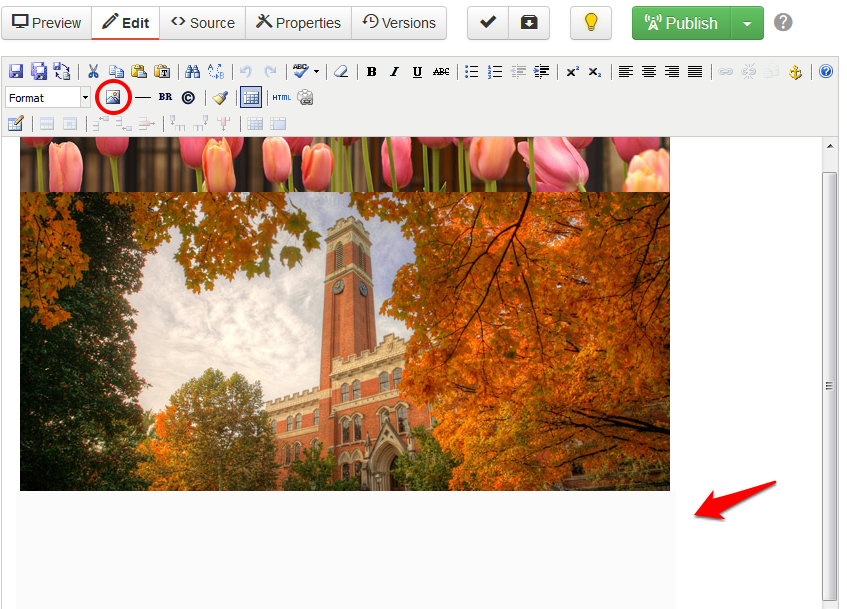The image size is (847, 609).
Task: Toggle italic formatting
Action: [x=394, y=72]
